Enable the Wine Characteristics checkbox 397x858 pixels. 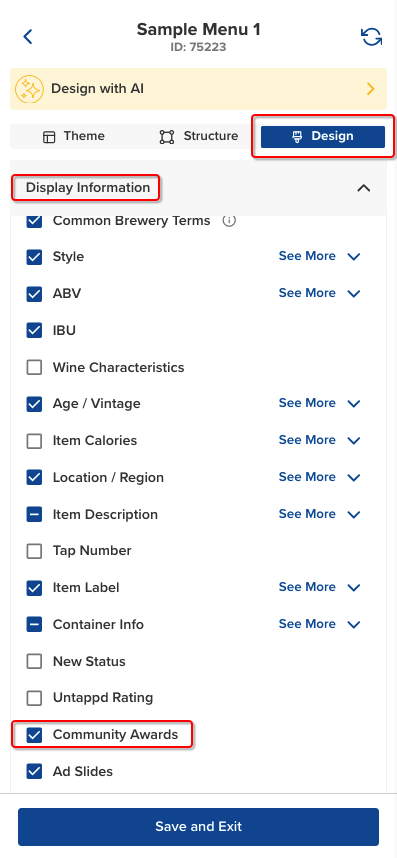pyautogui.click(x=34, y=367)
